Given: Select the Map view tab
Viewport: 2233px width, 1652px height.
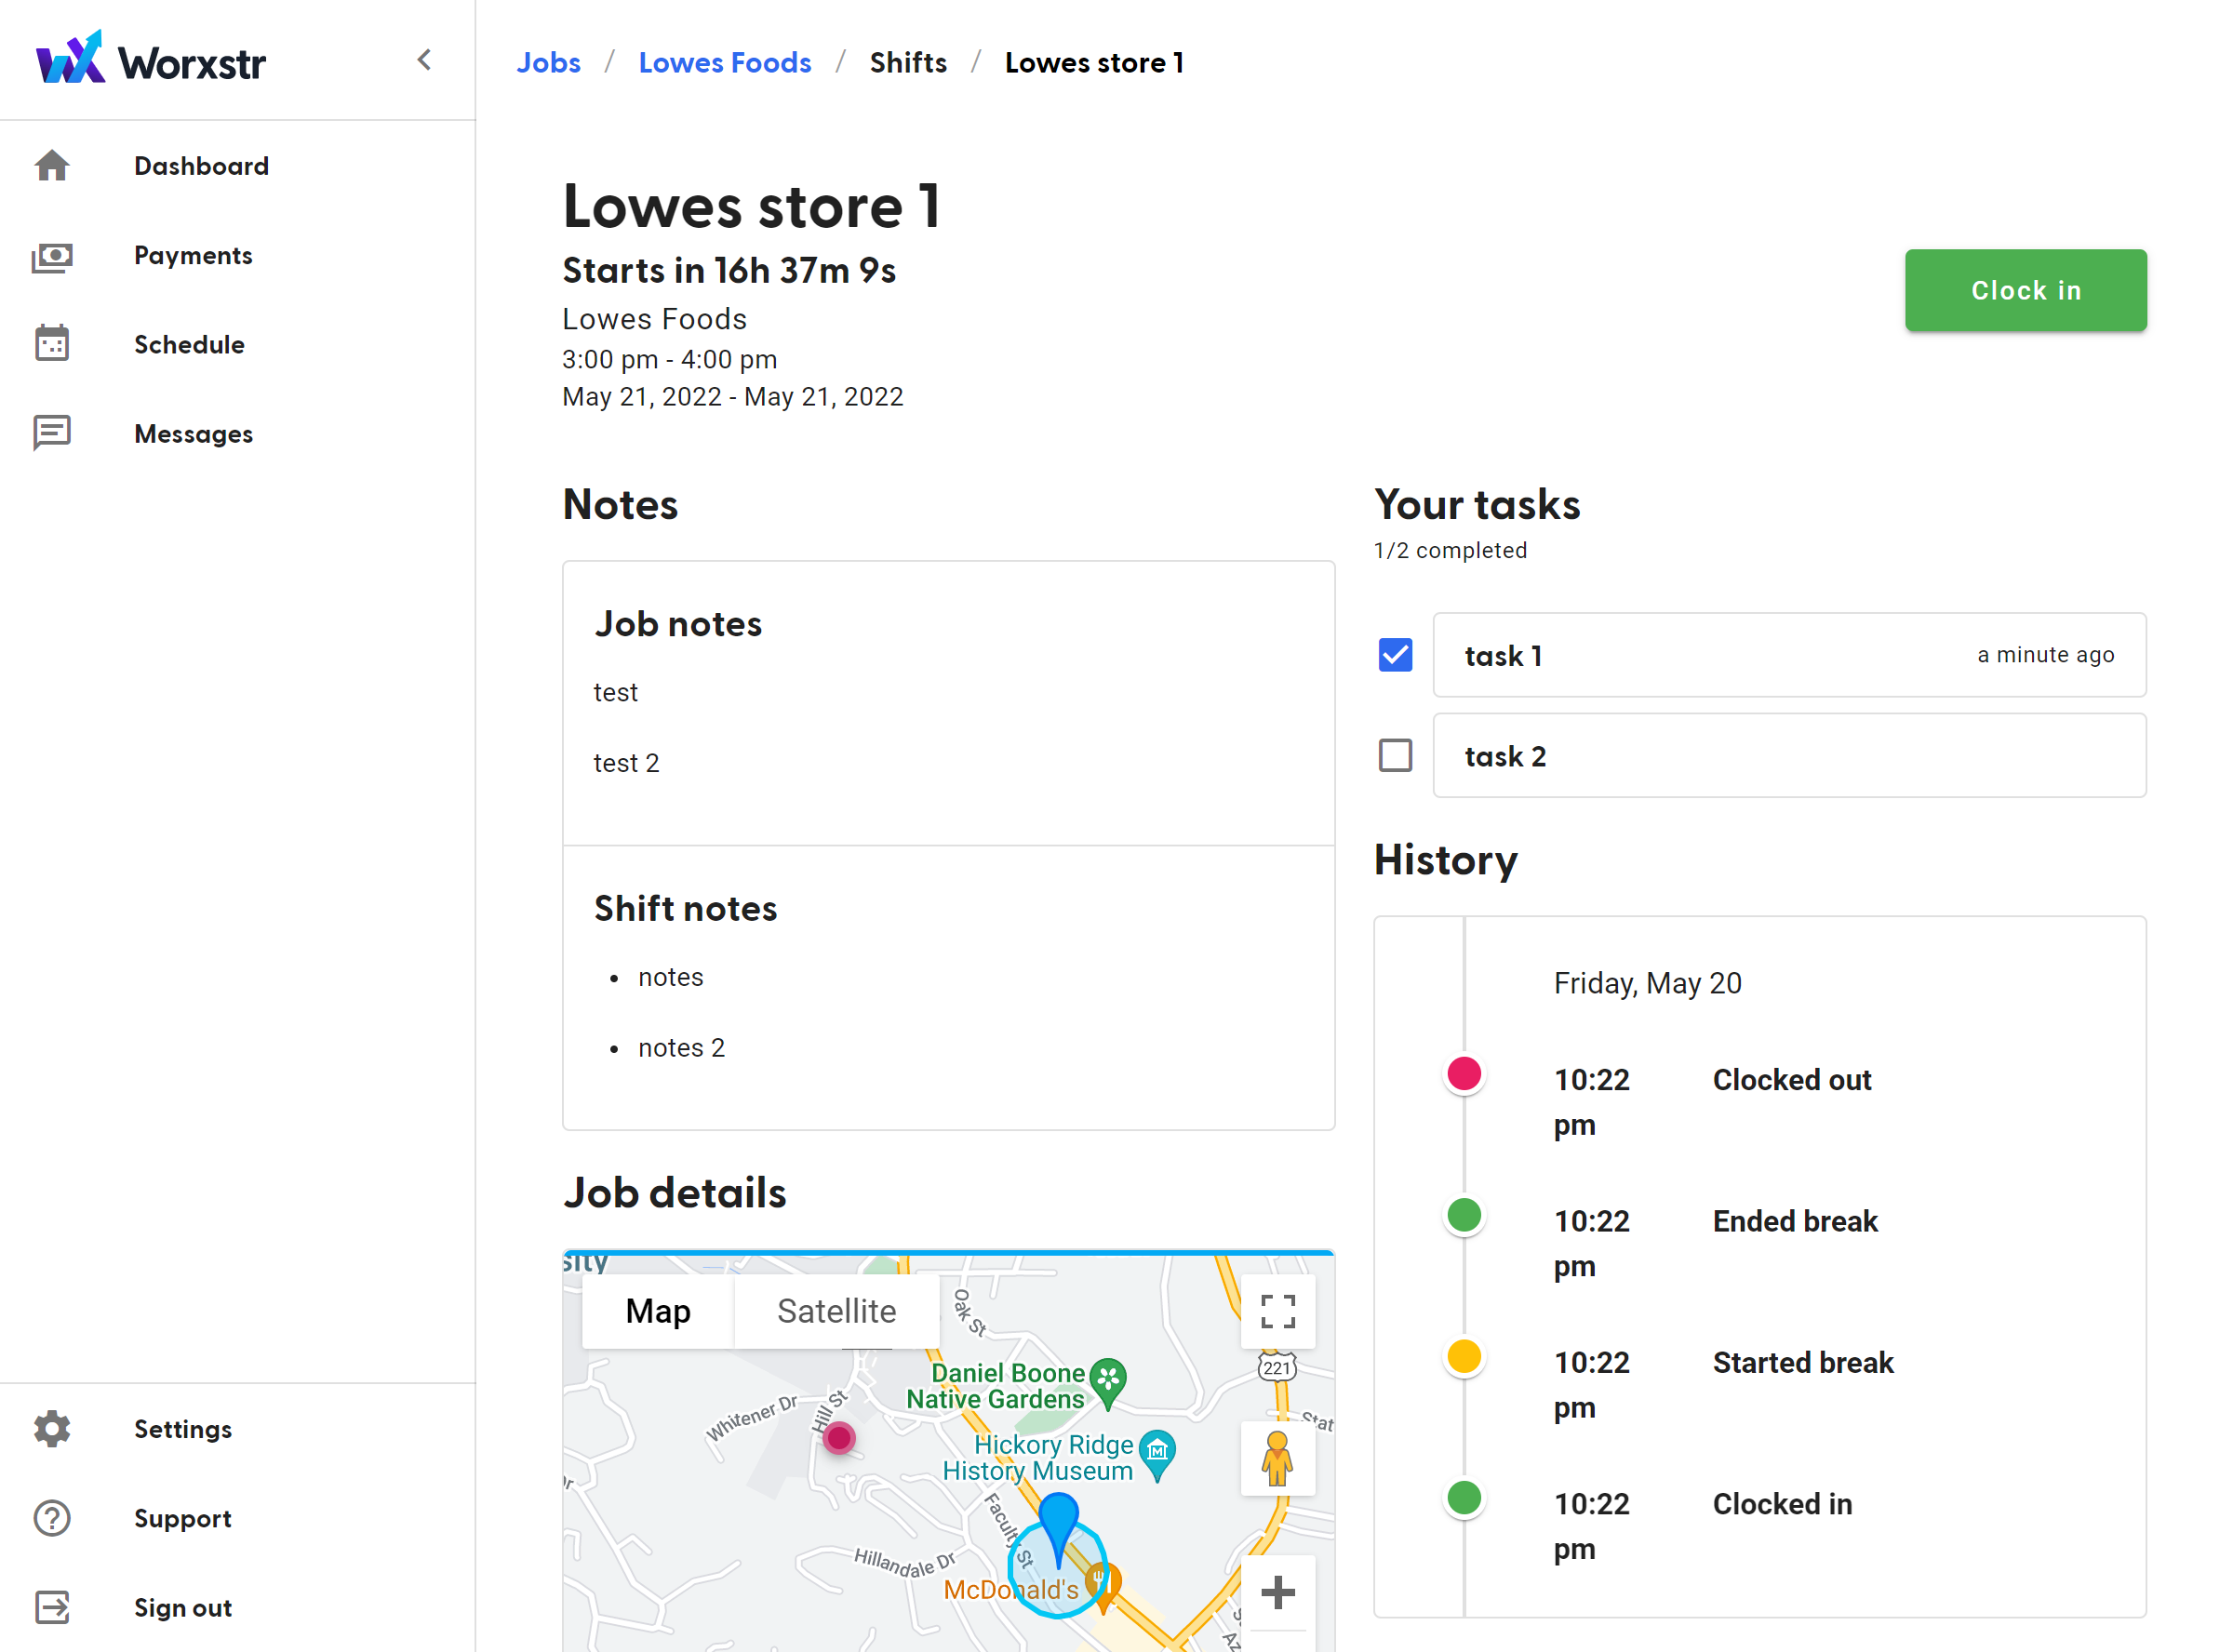Looking at the screenshot, I should coord(657,1311).
